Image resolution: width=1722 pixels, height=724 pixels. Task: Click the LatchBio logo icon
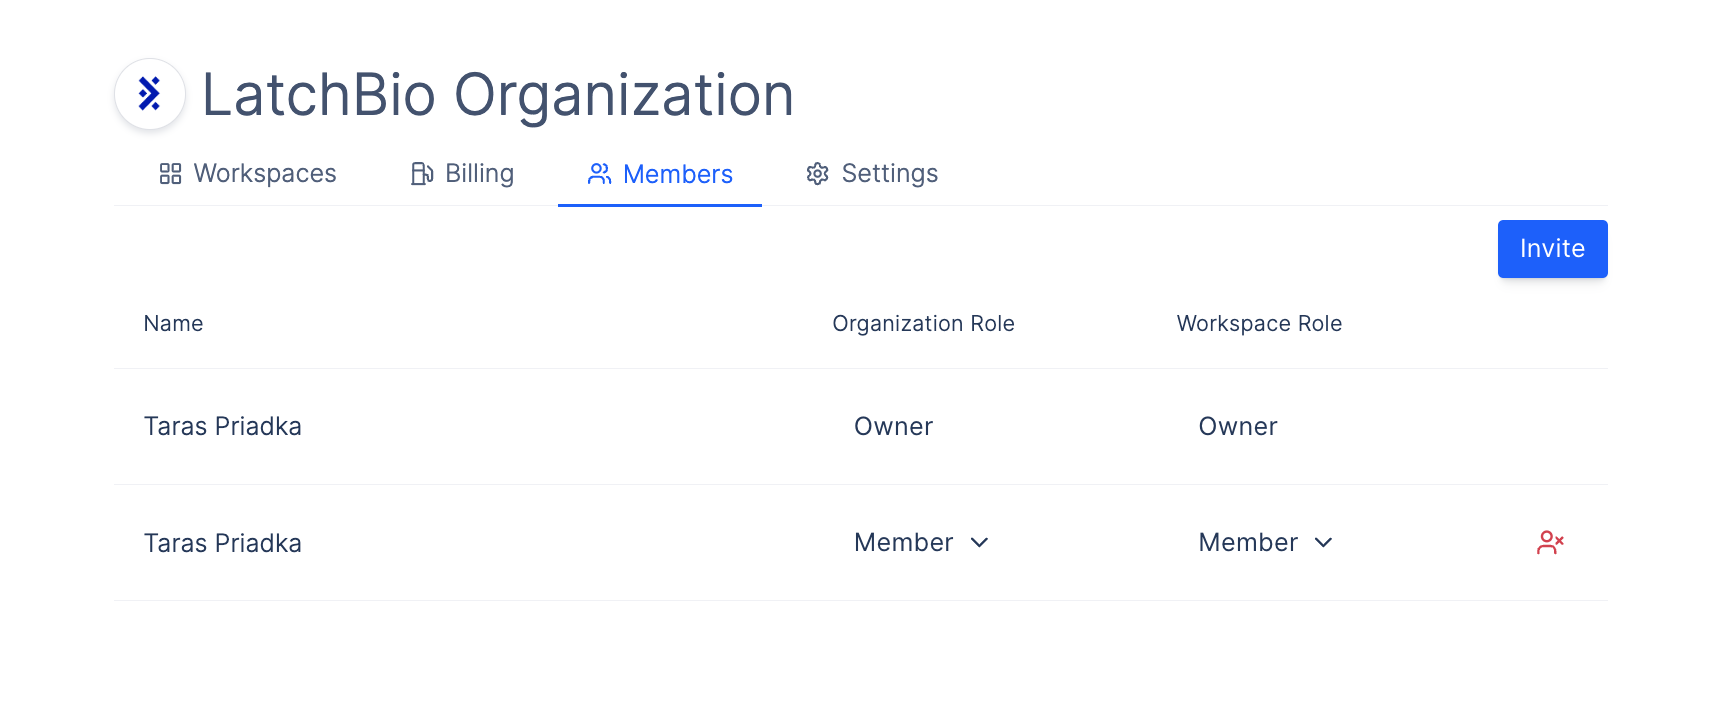150,94
